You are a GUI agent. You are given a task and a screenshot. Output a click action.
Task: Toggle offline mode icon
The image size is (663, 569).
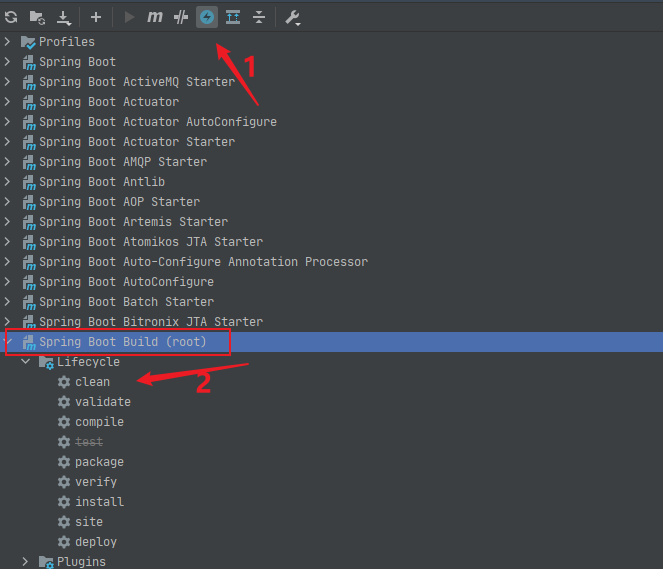[181, 17]
